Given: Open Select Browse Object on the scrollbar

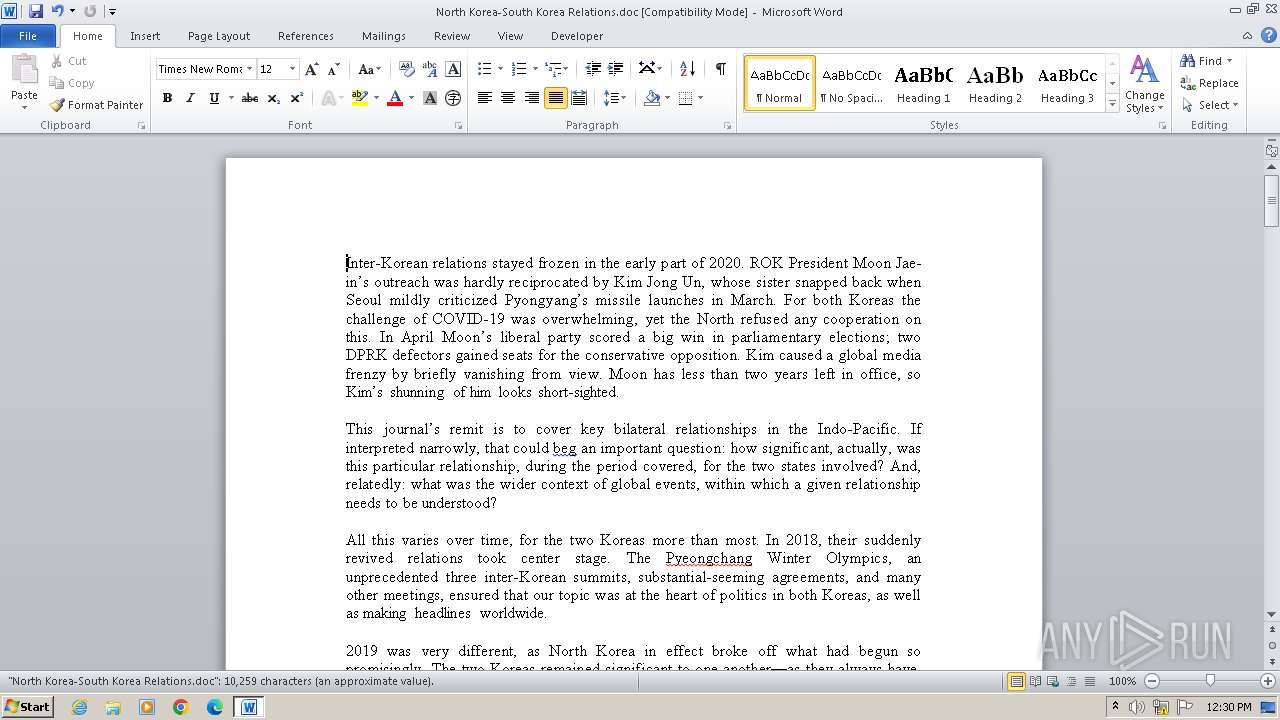Looking at the screenshot, I should [x=1272, y=648].
